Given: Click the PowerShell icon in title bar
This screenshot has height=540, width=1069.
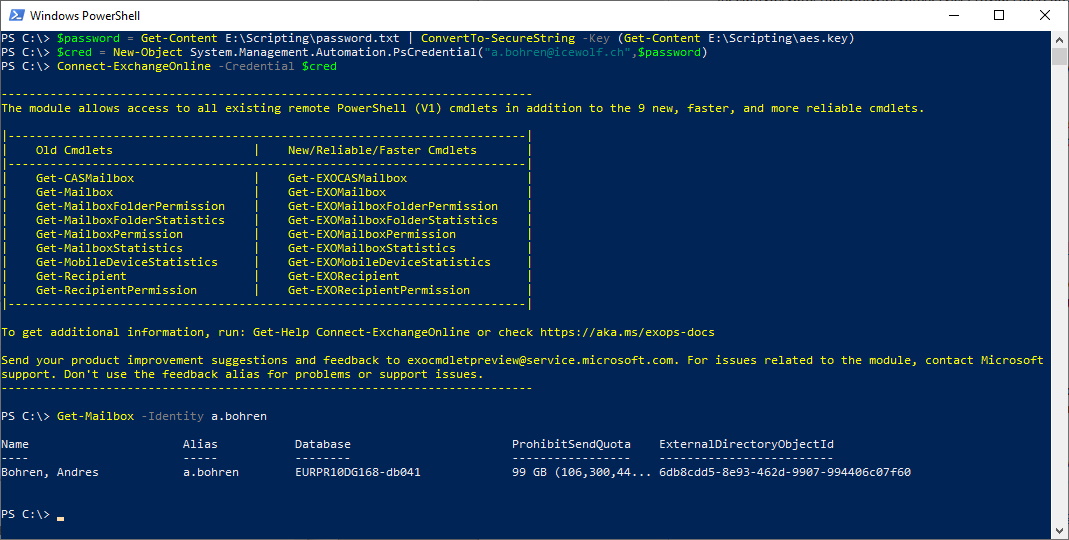Looking at the screenshot, I should (x=15, y=15).
